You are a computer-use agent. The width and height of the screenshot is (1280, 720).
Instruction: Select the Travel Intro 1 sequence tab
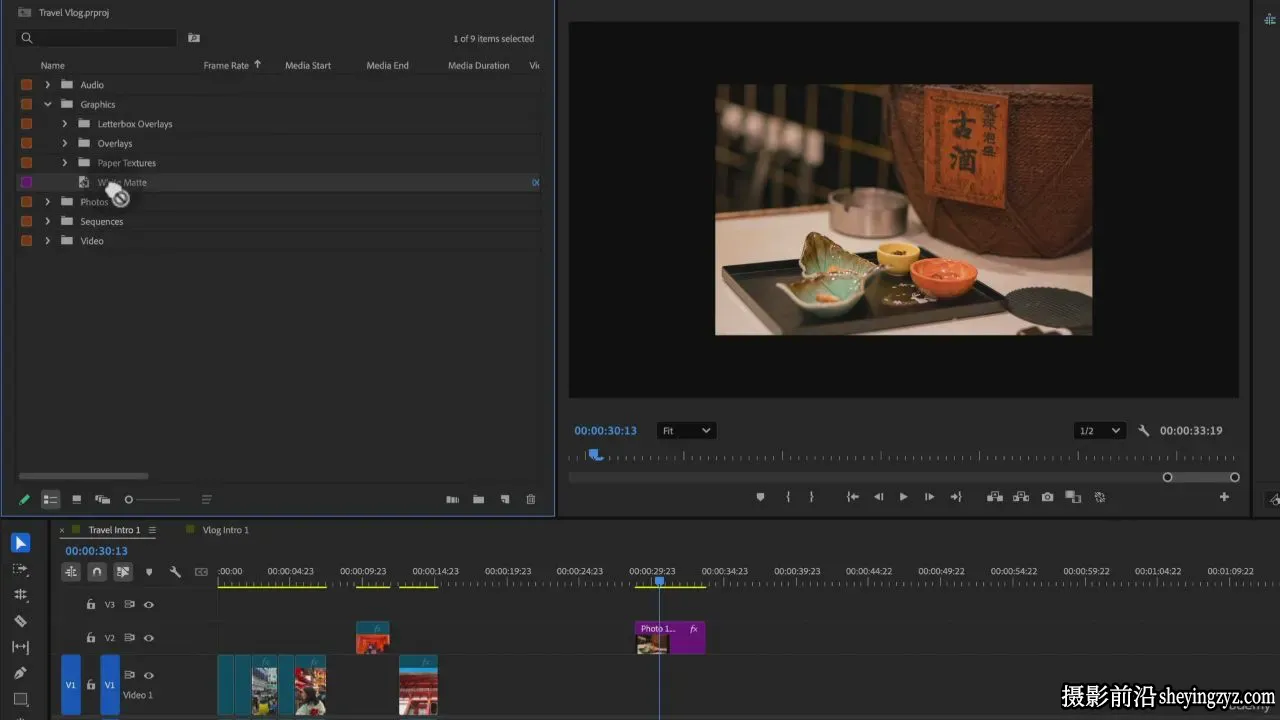coord(114,530)
